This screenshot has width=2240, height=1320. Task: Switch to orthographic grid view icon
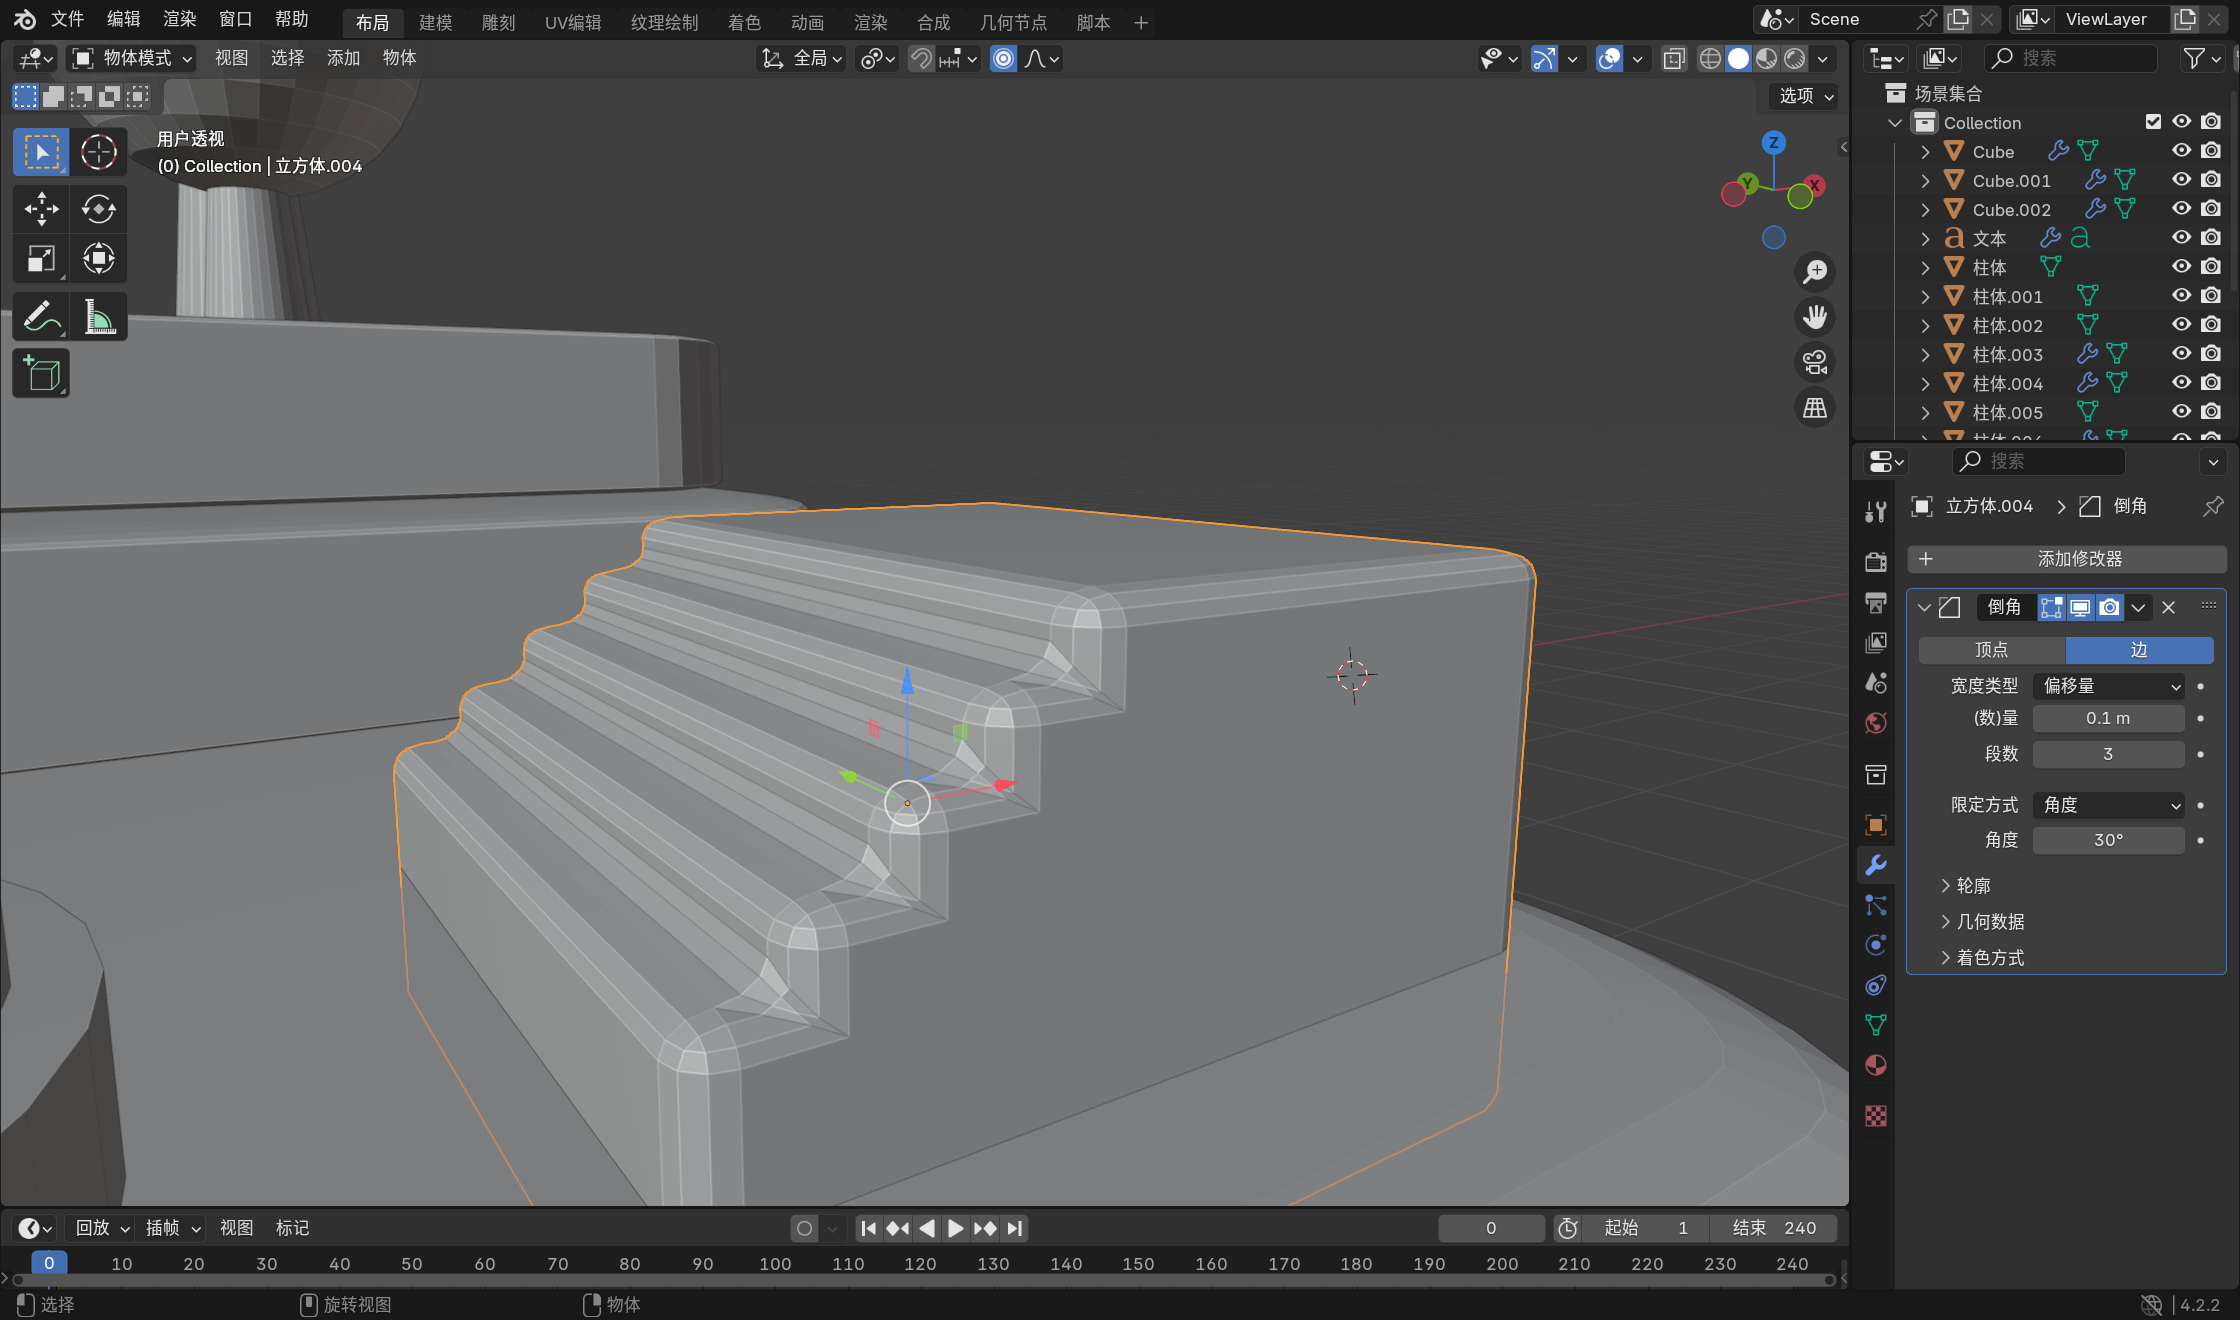1814,408
